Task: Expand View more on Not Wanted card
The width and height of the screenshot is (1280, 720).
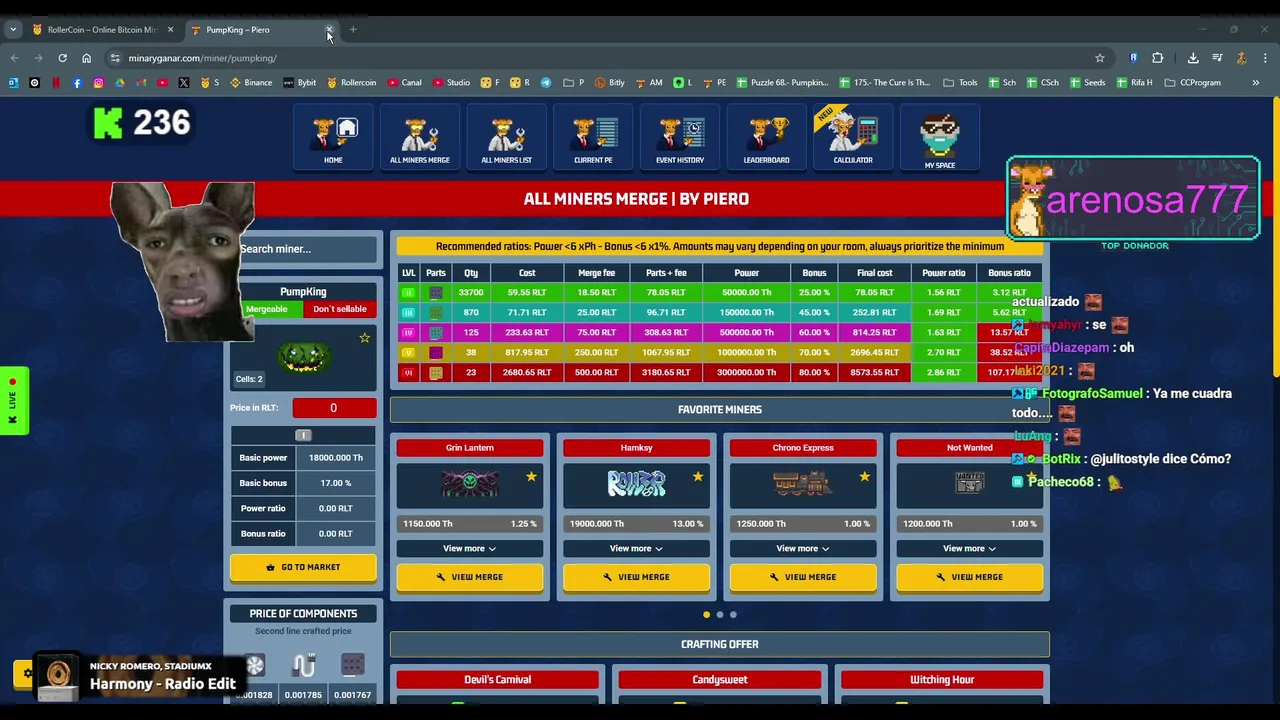Action: pos(969,548)
